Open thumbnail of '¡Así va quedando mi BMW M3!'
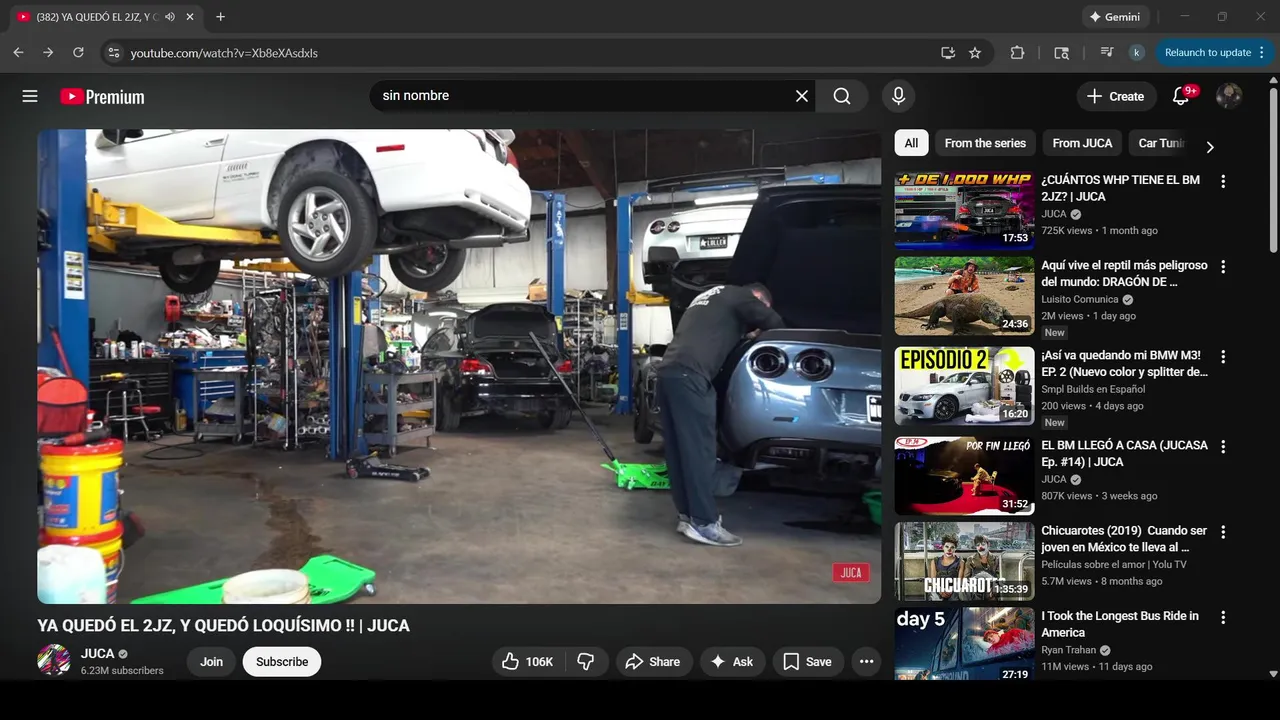Viewport: 1280px width, 720px height. [x=964, y=386]
